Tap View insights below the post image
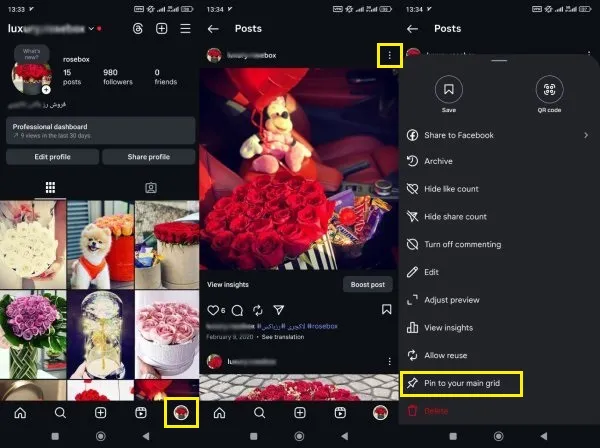The width and height of the screenshot is (600, 448). coord(228,285)
